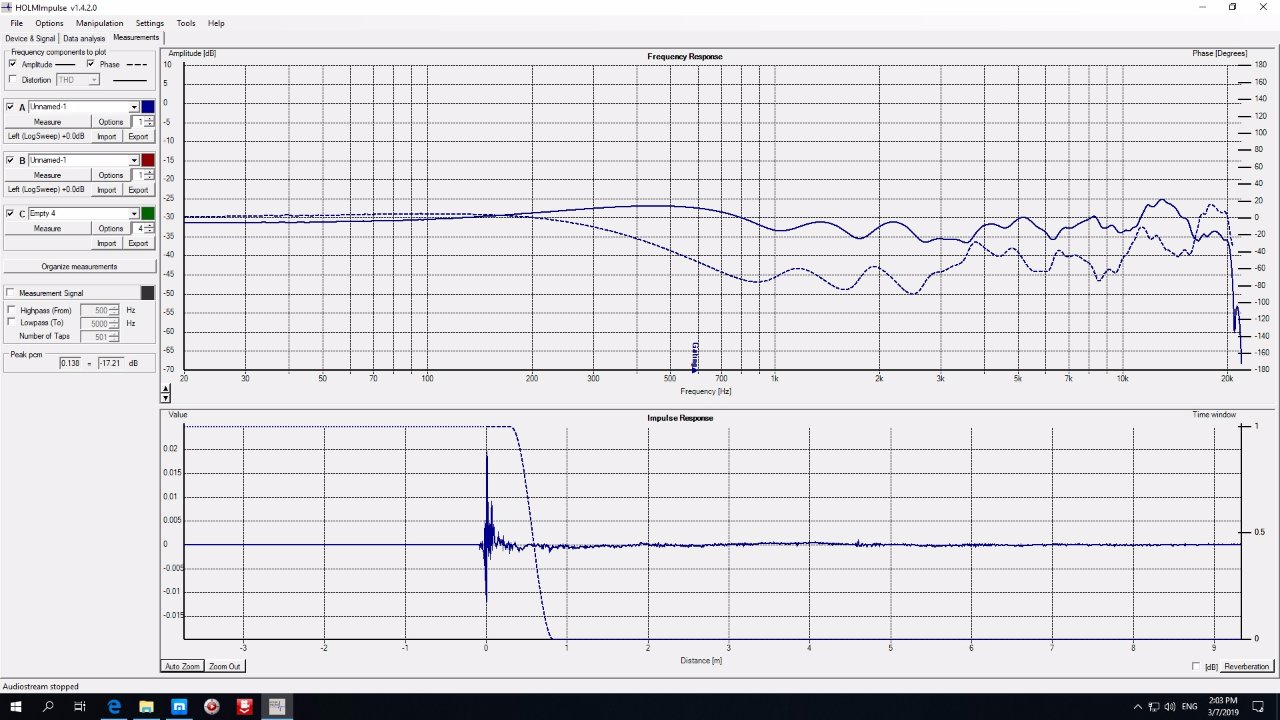Viewport: 1280px width, 720px height.
Task: Click the Zoom Out button
Action: click(225, 666)
